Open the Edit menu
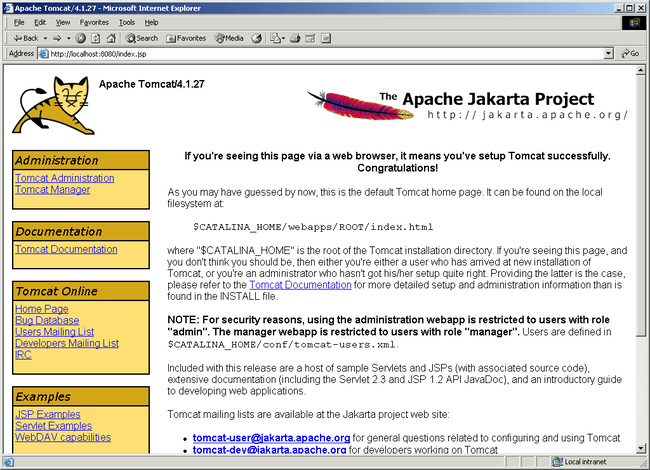650x470 pixels. (40, 22)
